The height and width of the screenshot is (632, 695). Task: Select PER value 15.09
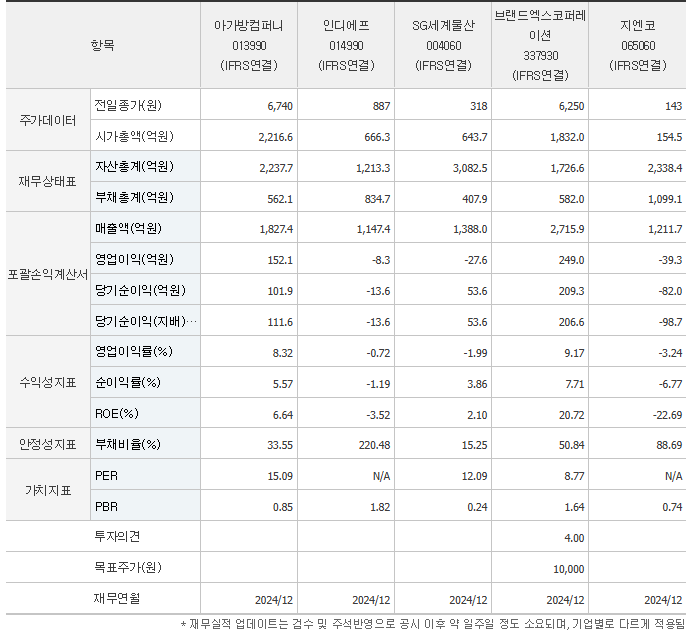click(x=280, y=476)
